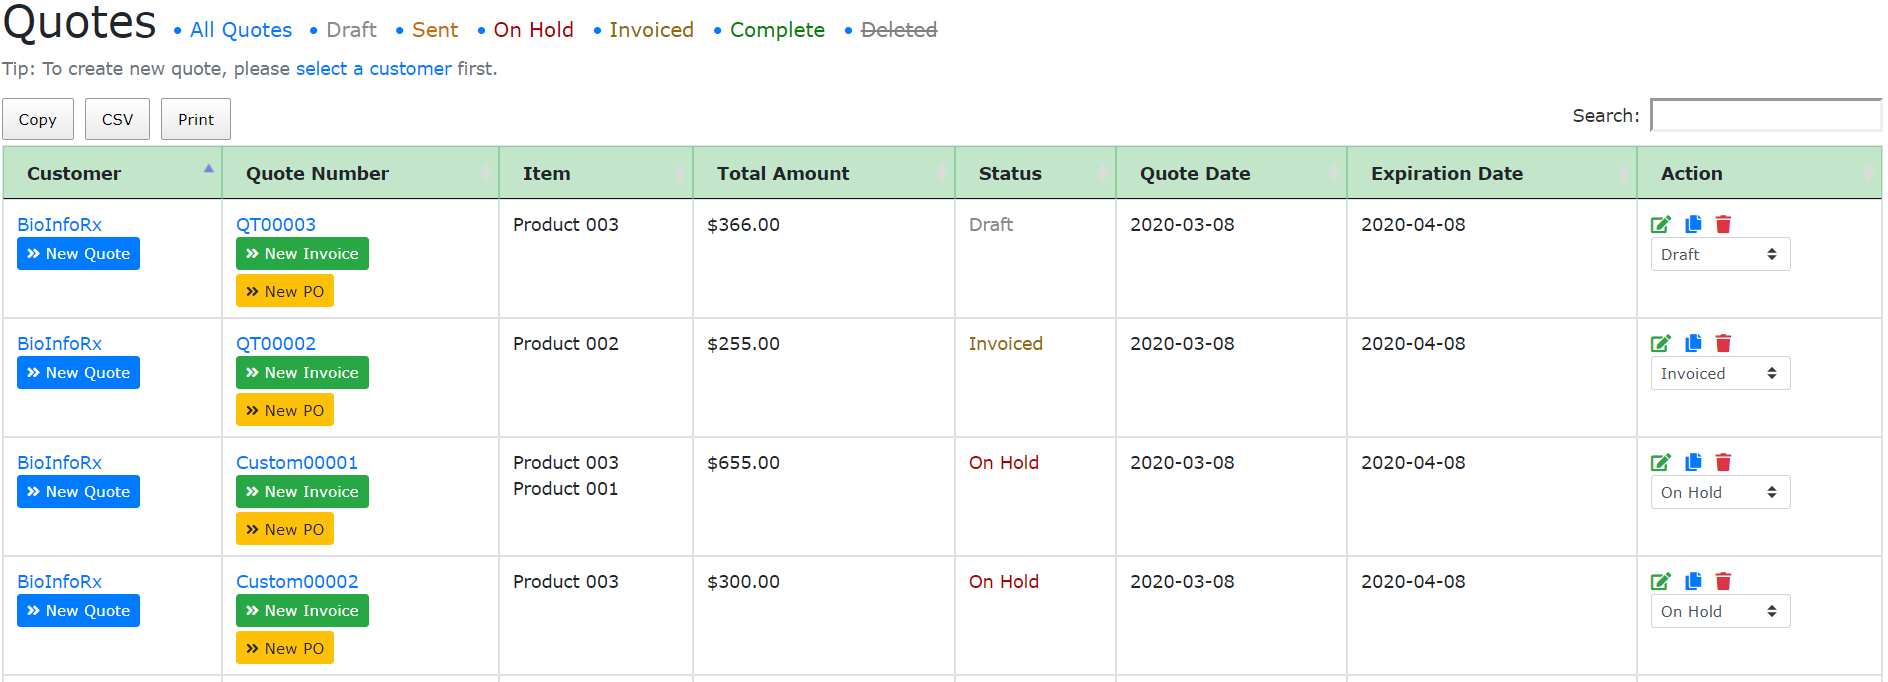Open the Draft status dropdown for QT00003
This screenshot has height=682, width=1888.
[1719, 255]
